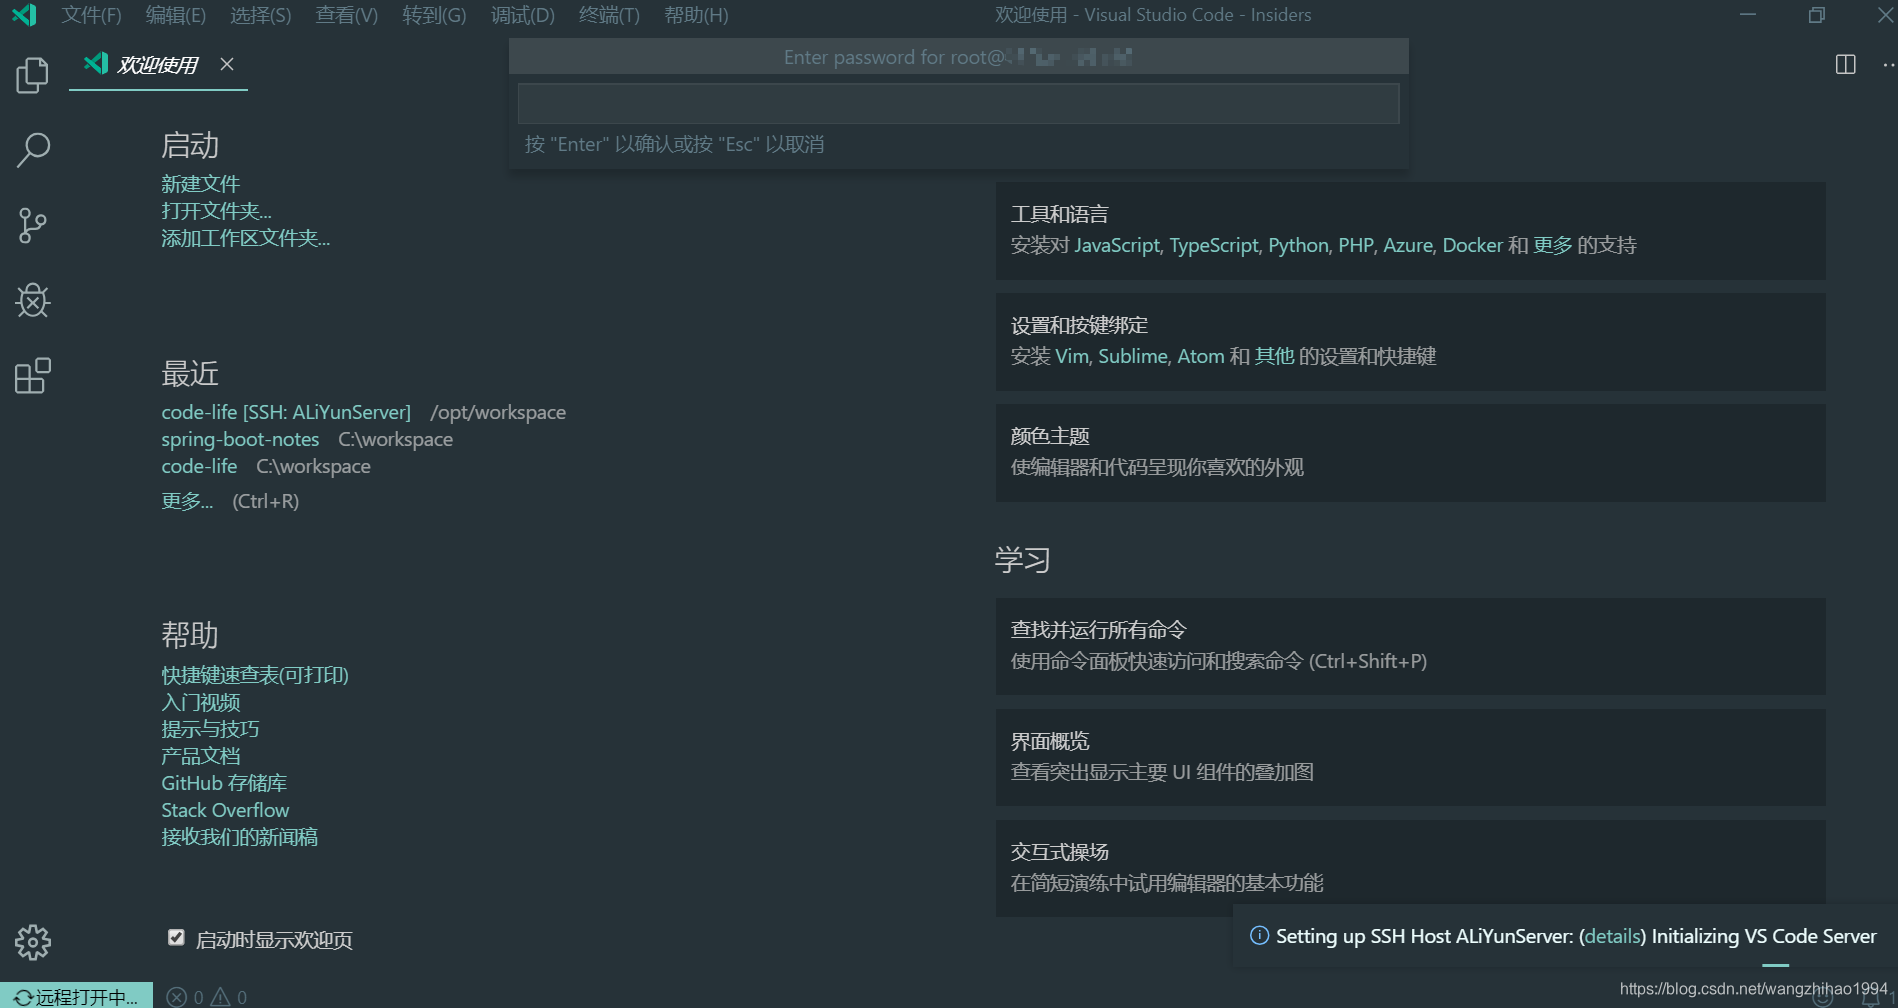This screenshot has width=1898, height=1008.
Task: Open the Explorer view in the activity bar
Action: click(x=32, y=75)
